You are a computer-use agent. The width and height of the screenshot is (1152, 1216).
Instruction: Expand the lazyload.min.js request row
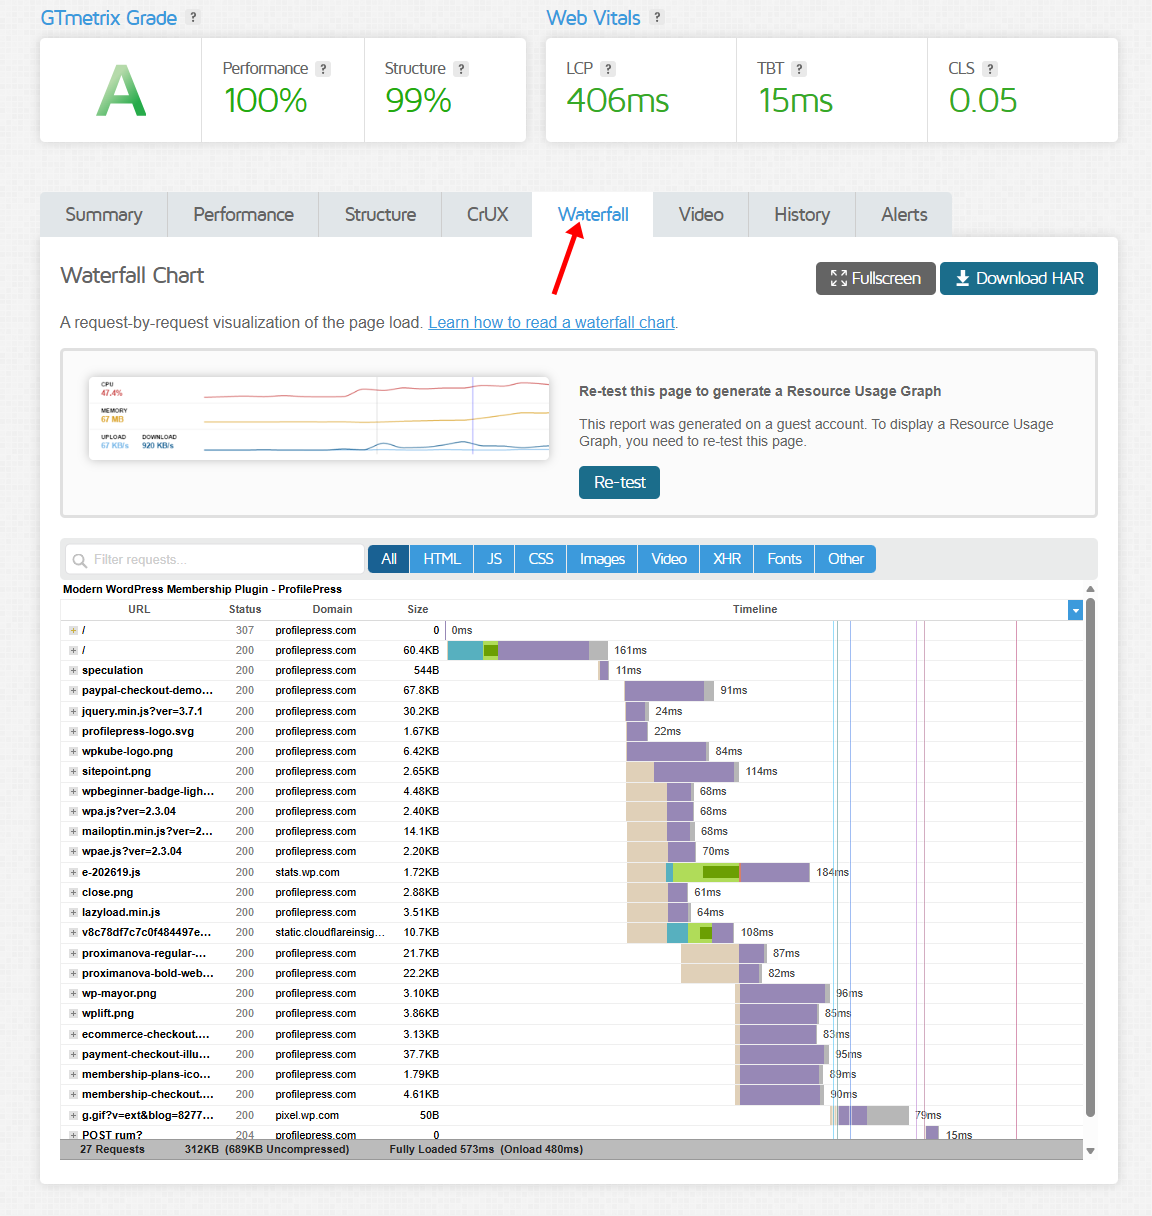tap(73, 913)
